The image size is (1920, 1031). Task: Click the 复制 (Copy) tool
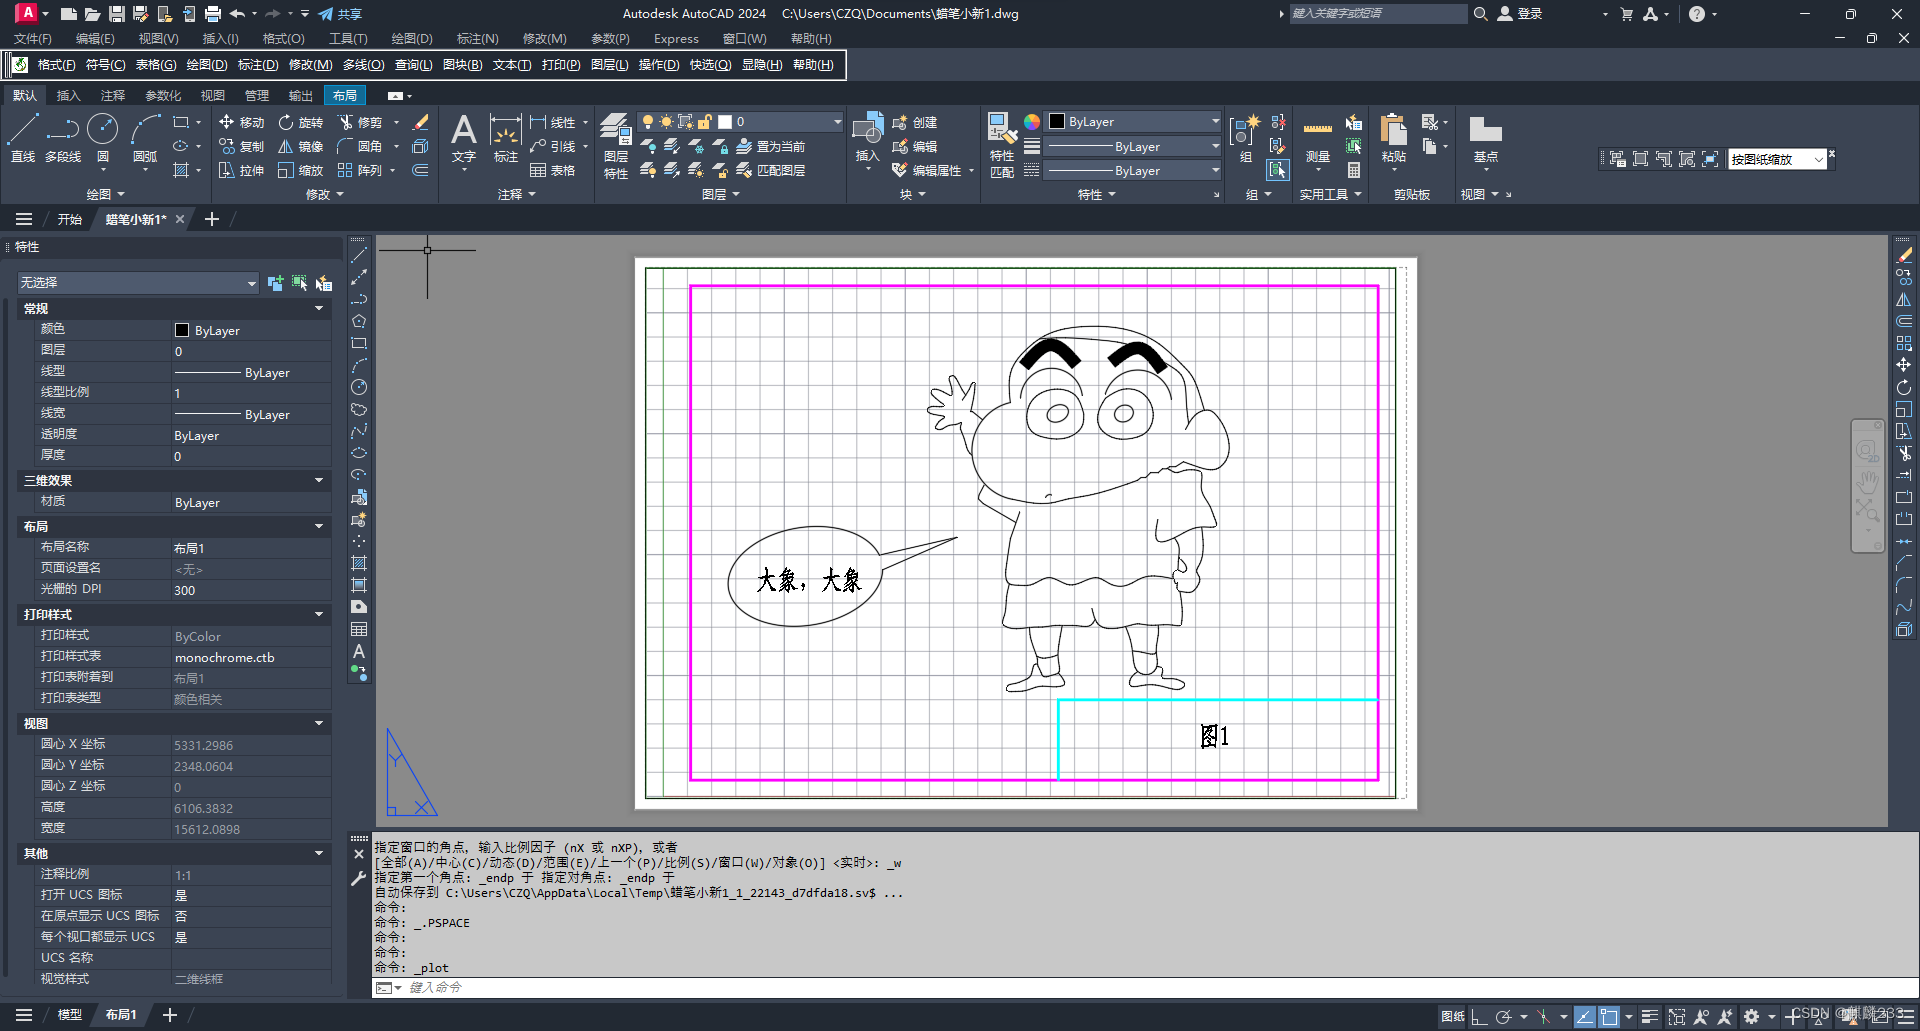[241, 146]
